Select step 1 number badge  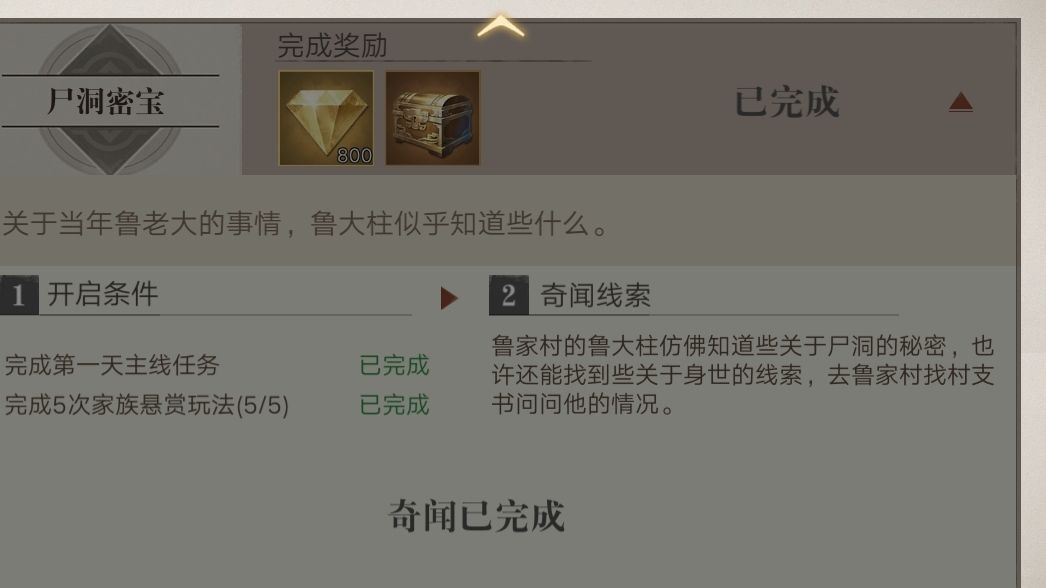coord(19,294)
